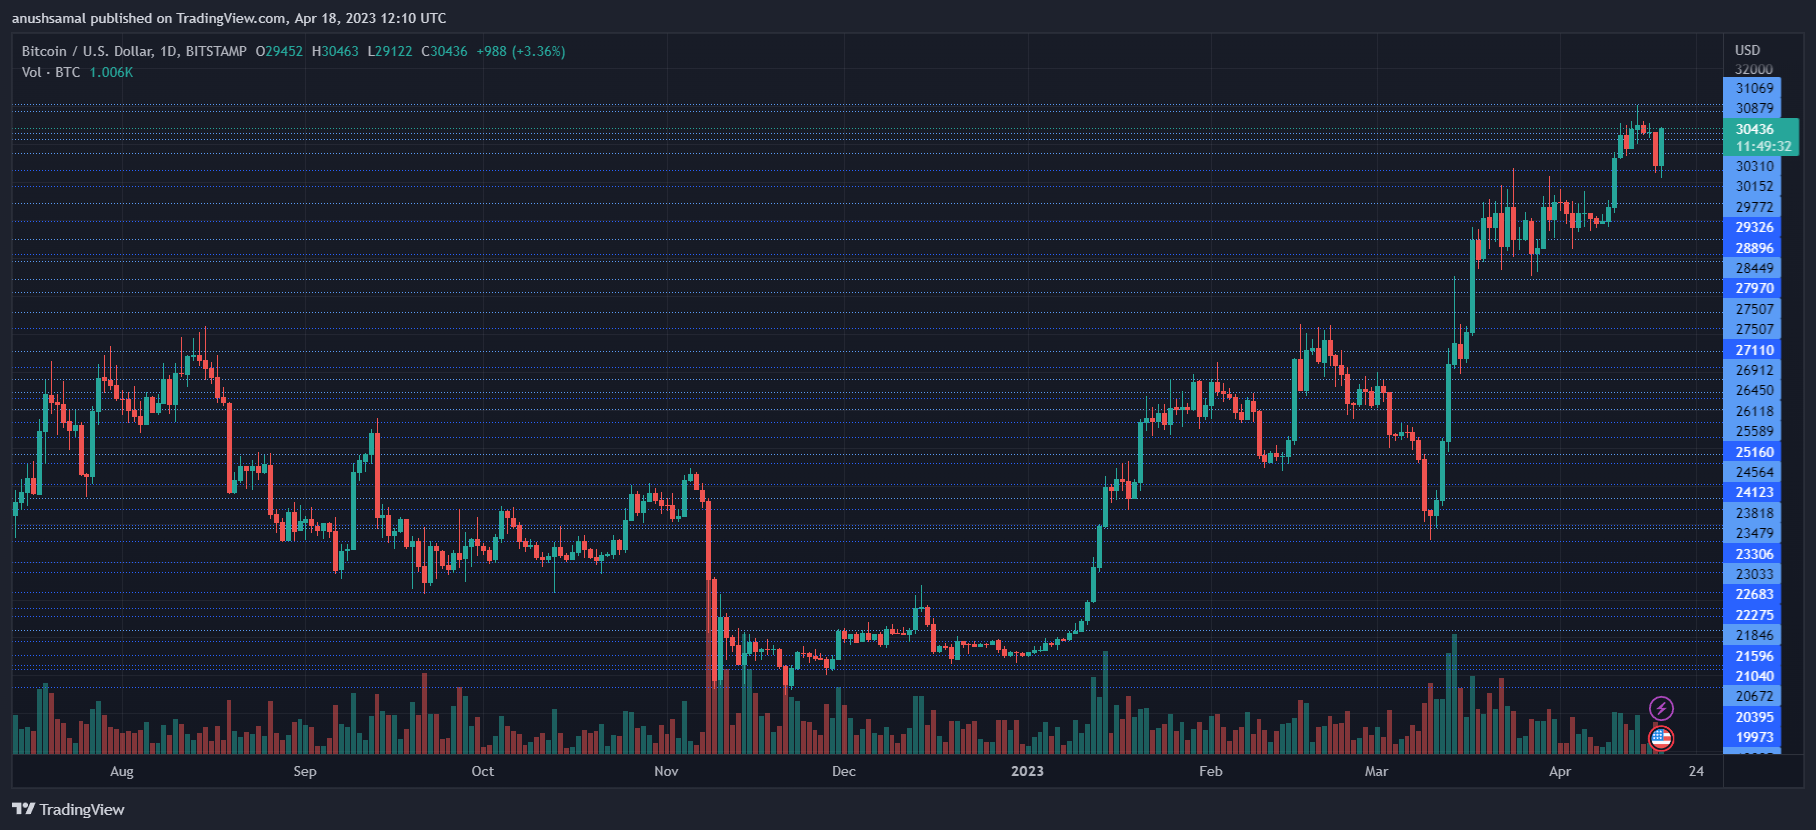Select the 27110 price level label

tap(1754, 350)
